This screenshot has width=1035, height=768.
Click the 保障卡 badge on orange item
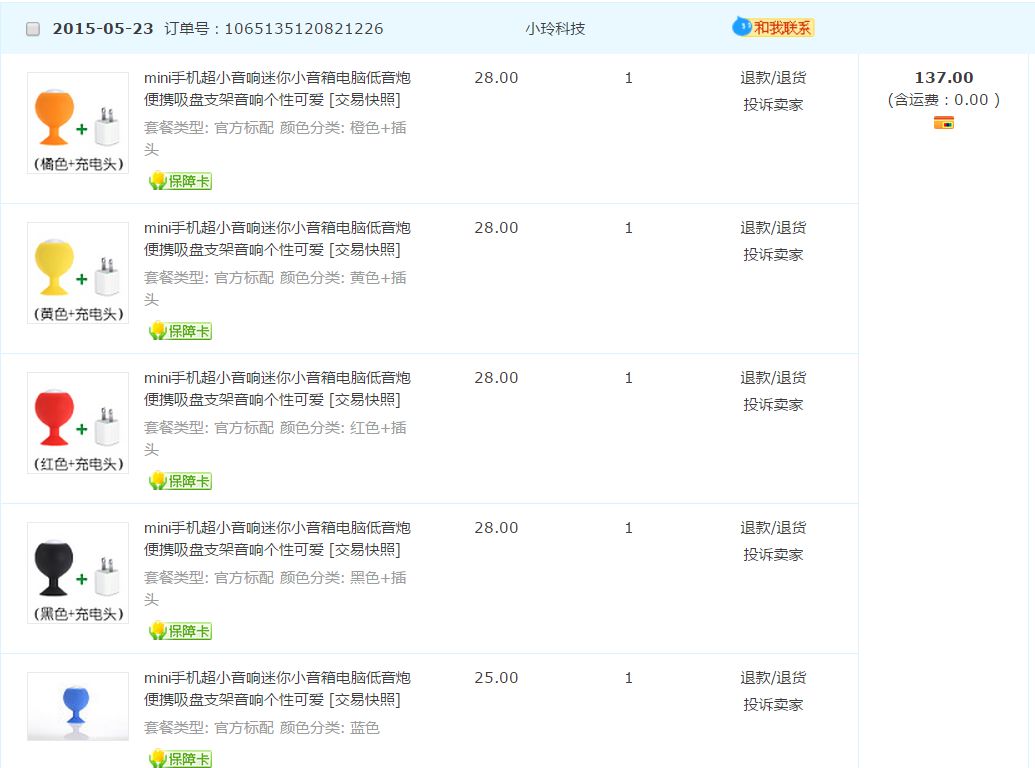pos(181,181)
